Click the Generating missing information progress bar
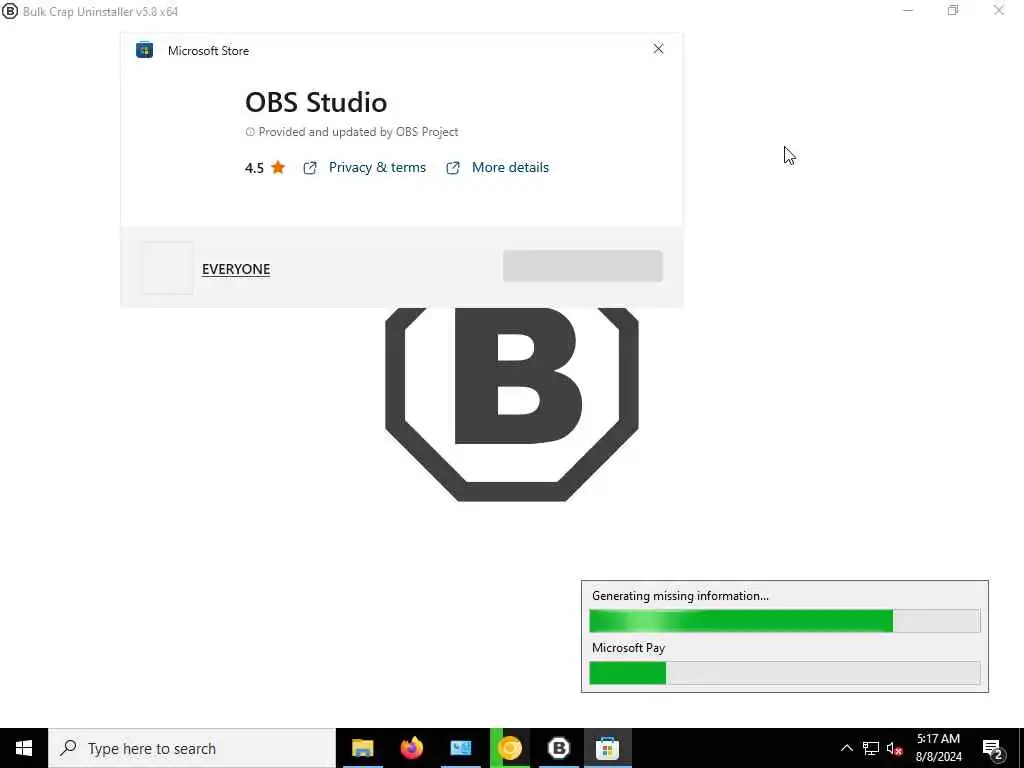The image size is (1024, 768). tap(784, 621)
